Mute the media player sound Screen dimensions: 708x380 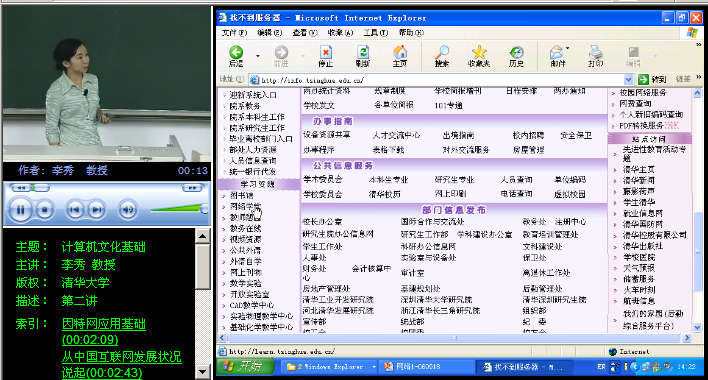pyautogui.click(x=128, y=209)
